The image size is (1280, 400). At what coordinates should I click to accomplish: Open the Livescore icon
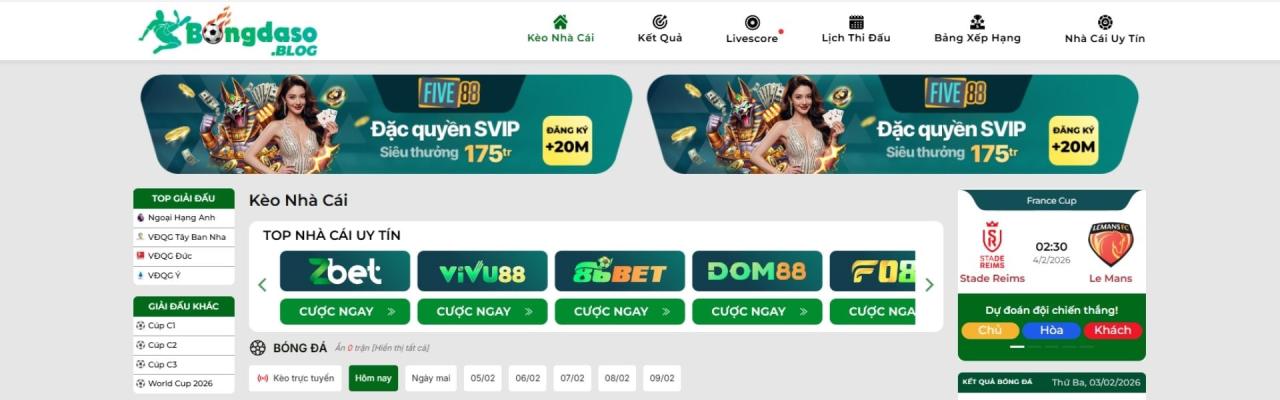tap(752, 22)
